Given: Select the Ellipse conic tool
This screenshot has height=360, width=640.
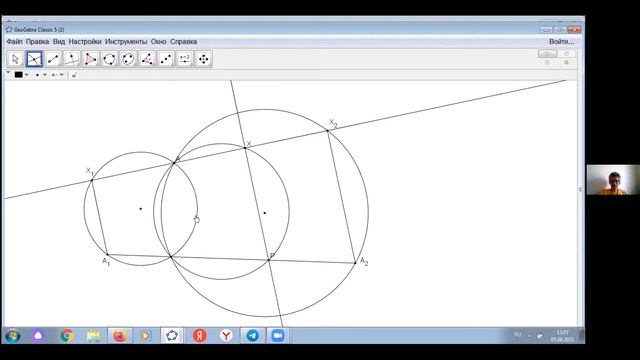Looking at the screenshot, I should (128, 59).
